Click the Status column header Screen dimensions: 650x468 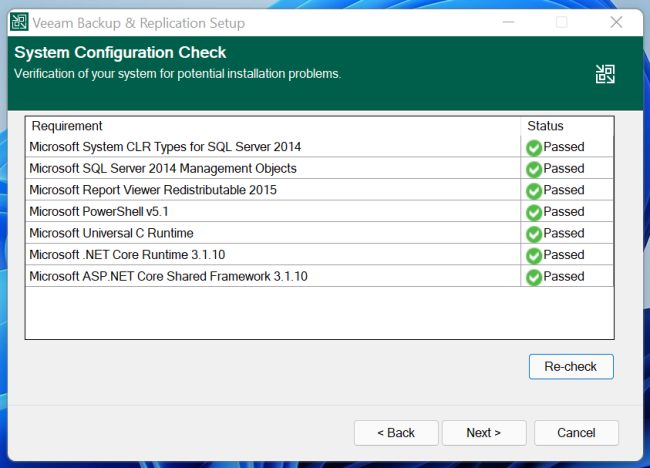pos(545,126)
